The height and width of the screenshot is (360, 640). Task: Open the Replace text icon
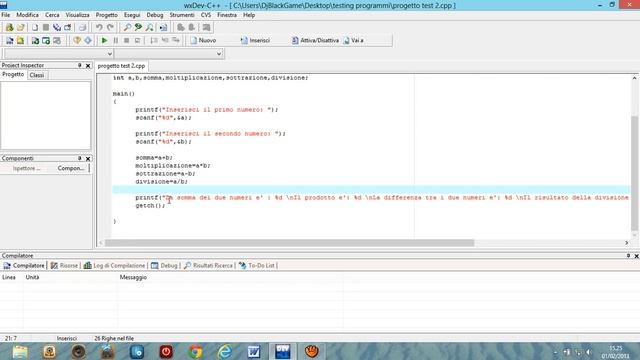(138, 27)
